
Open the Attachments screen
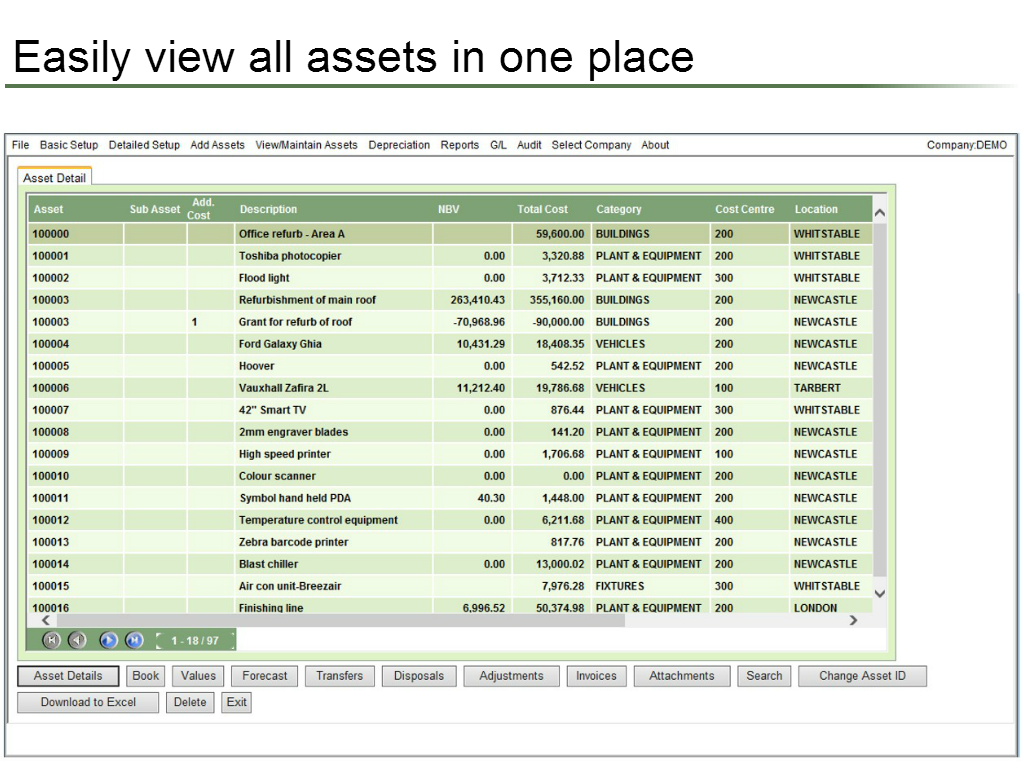[681, 675]
